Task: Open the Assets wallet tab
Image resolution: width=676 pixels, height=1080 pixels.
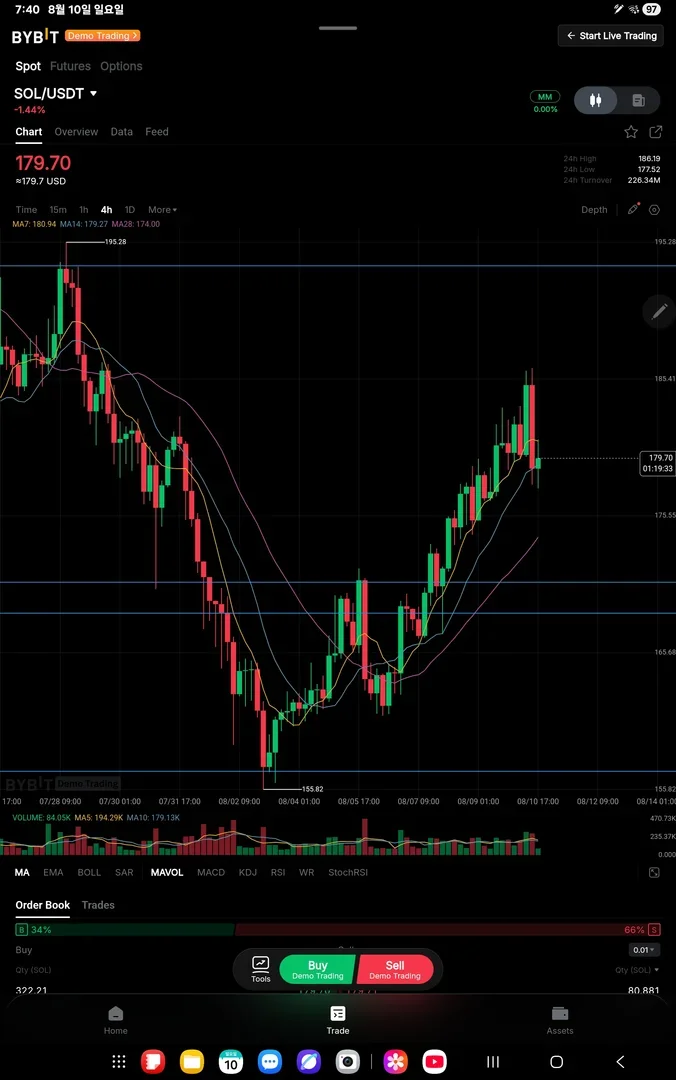Action: point(560,1020)
